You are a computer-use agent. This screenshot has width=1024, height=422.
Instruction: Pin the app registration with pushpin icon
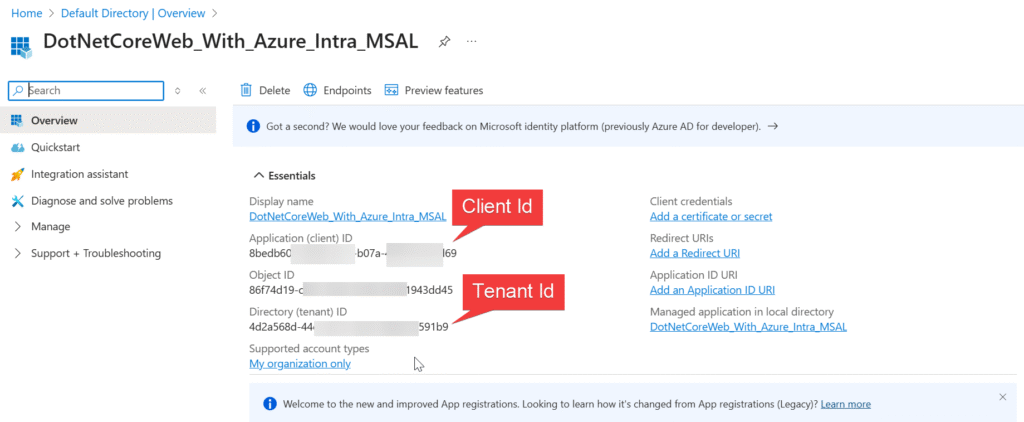pos(444,42)
